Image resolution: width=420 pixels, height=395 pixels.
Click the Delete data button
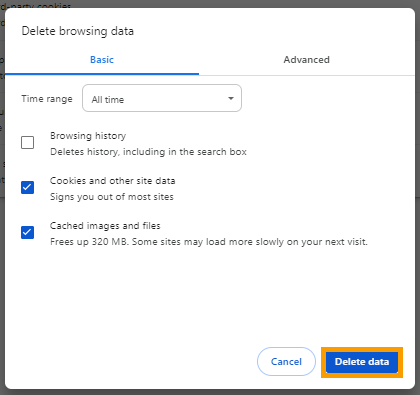[362, 362]
